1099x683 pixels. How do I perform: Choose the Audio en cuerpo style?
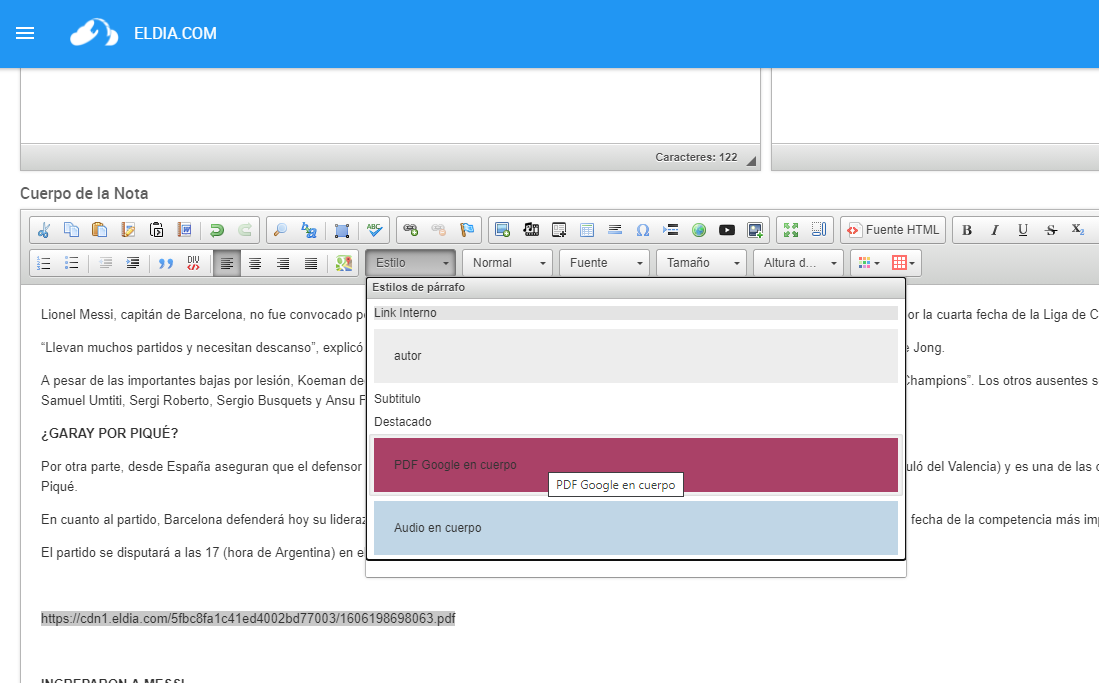(635, 528)
